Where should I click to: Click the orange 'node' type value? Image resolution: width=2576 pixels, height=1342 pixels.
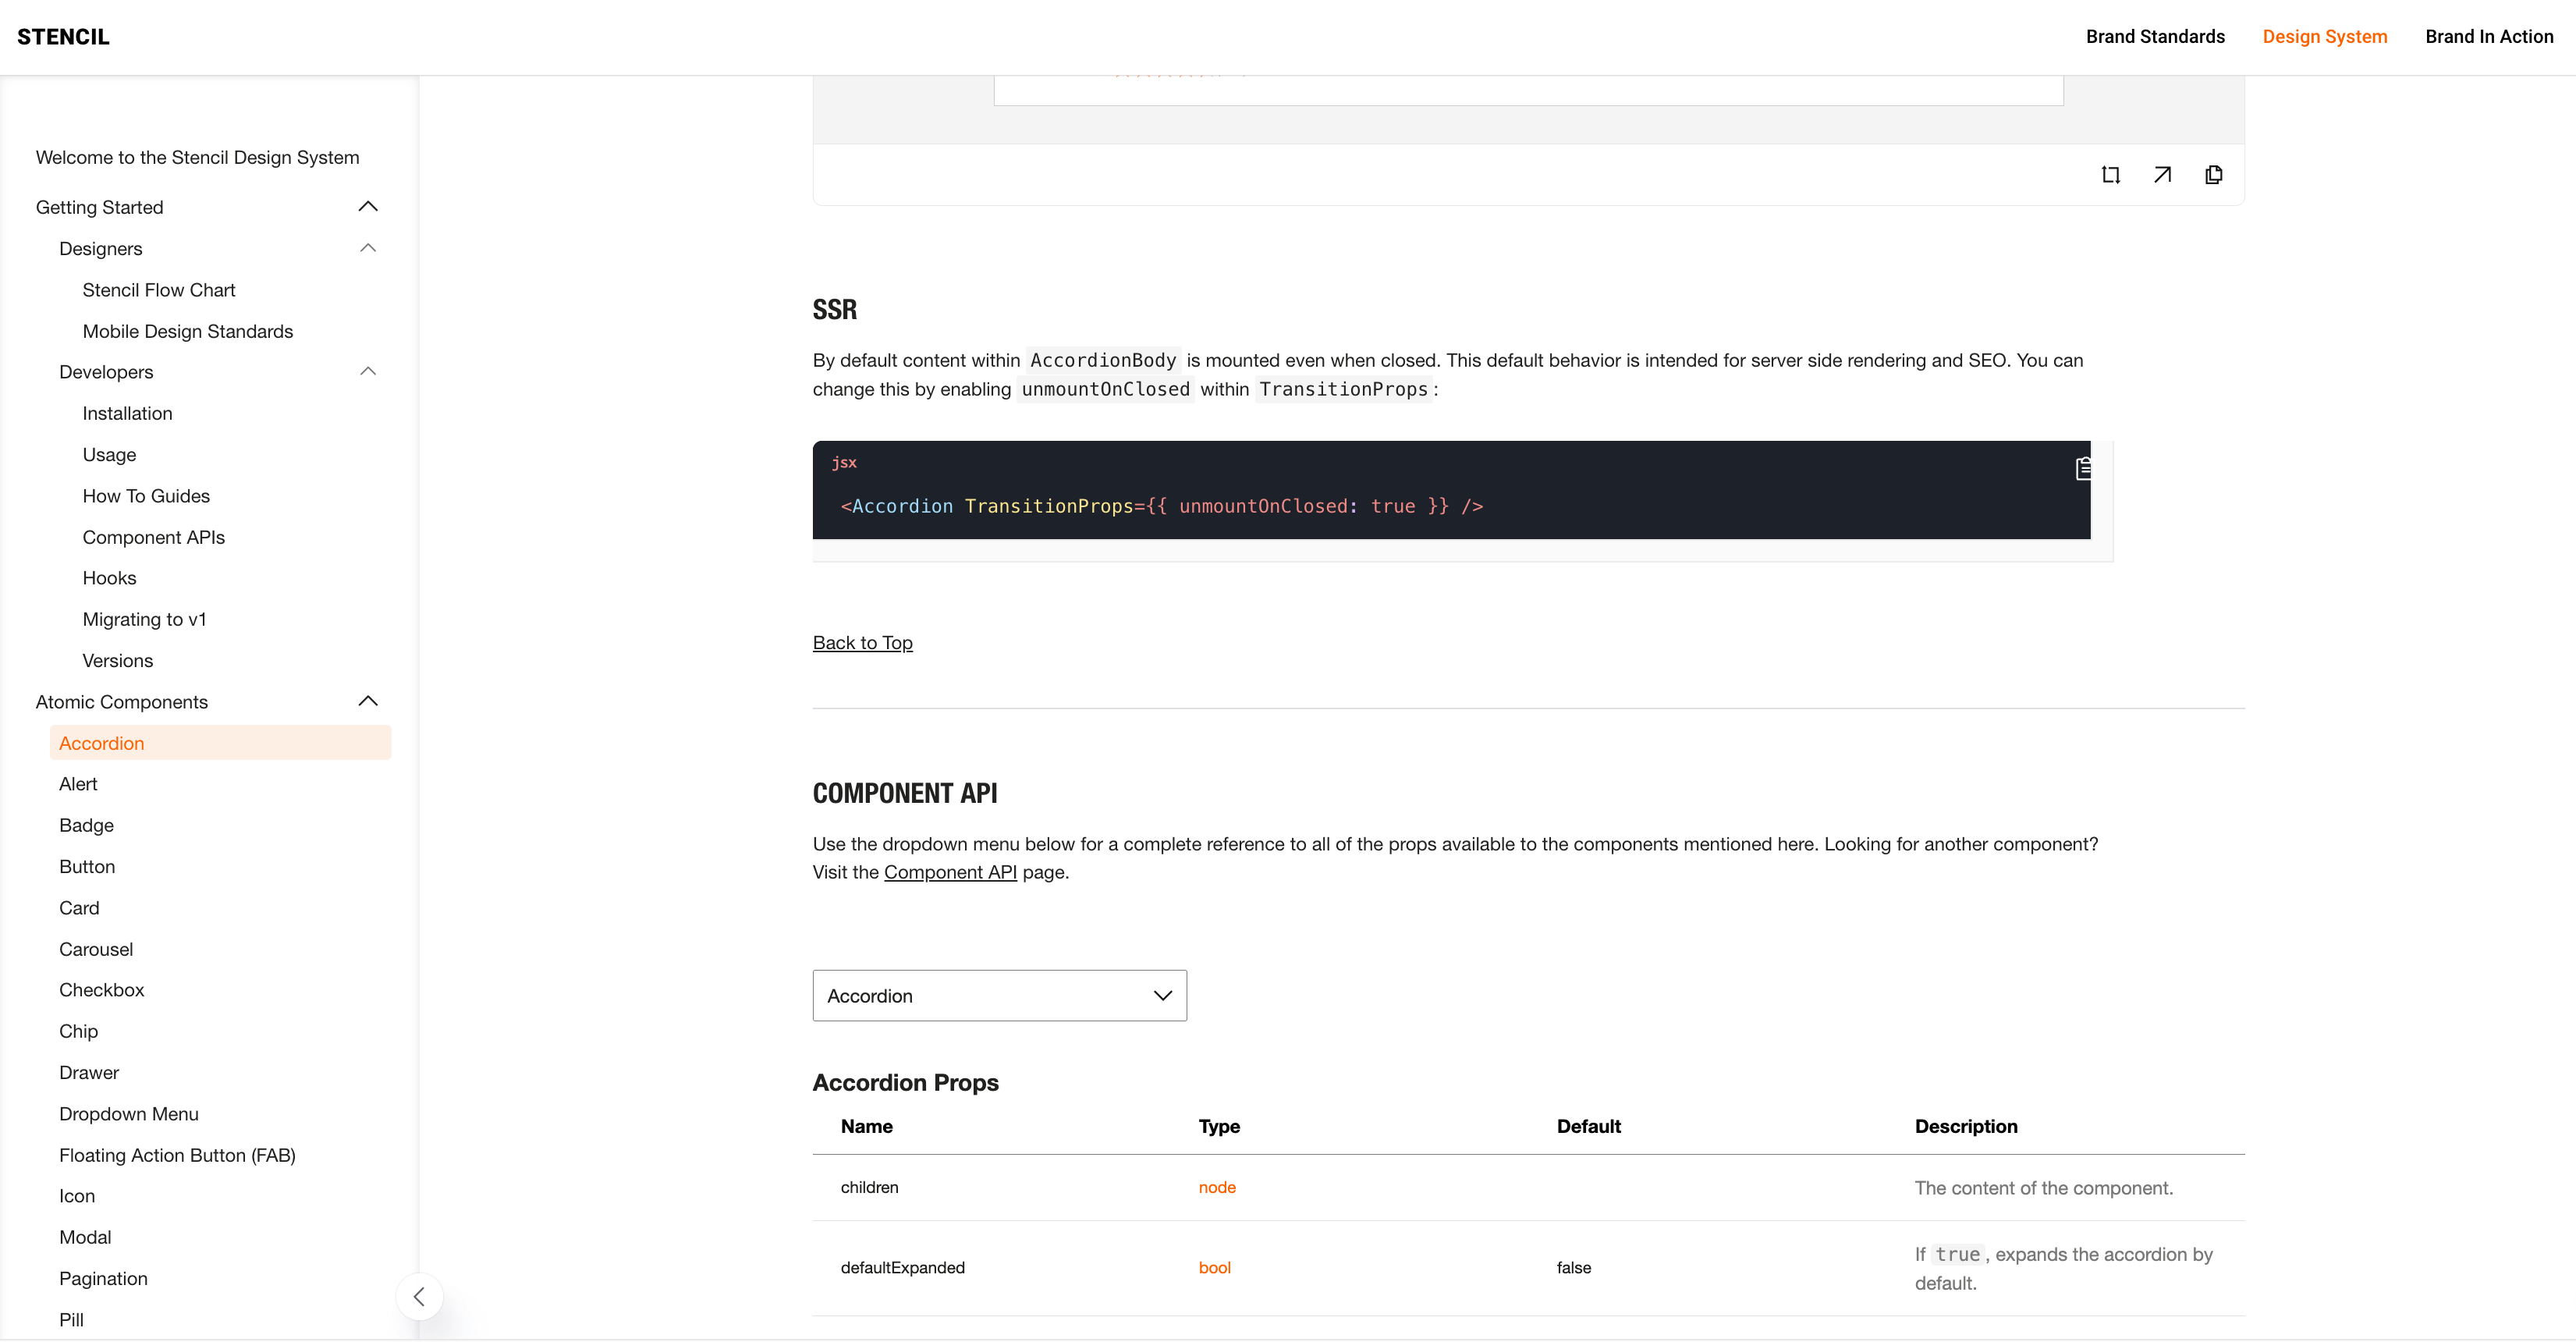pos(1217,1188)
